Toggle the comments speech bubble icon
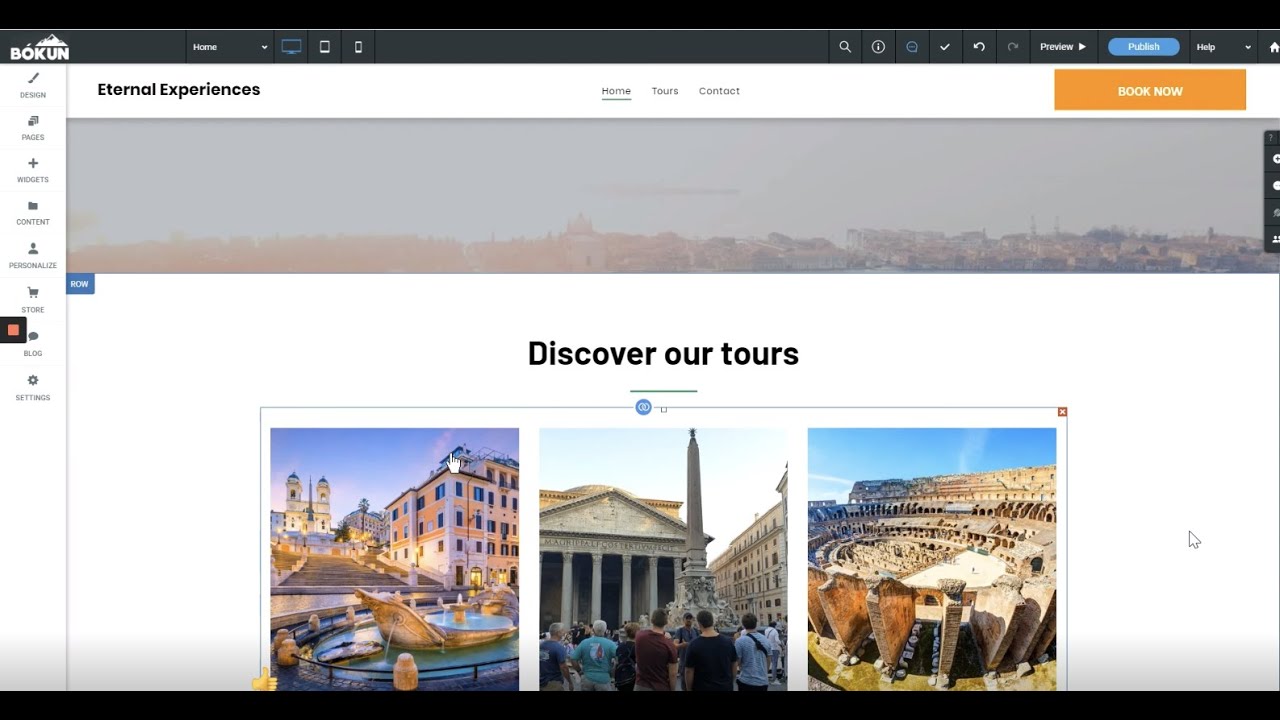This screenshot has height=720, width=1280. [x=912, y=47]
